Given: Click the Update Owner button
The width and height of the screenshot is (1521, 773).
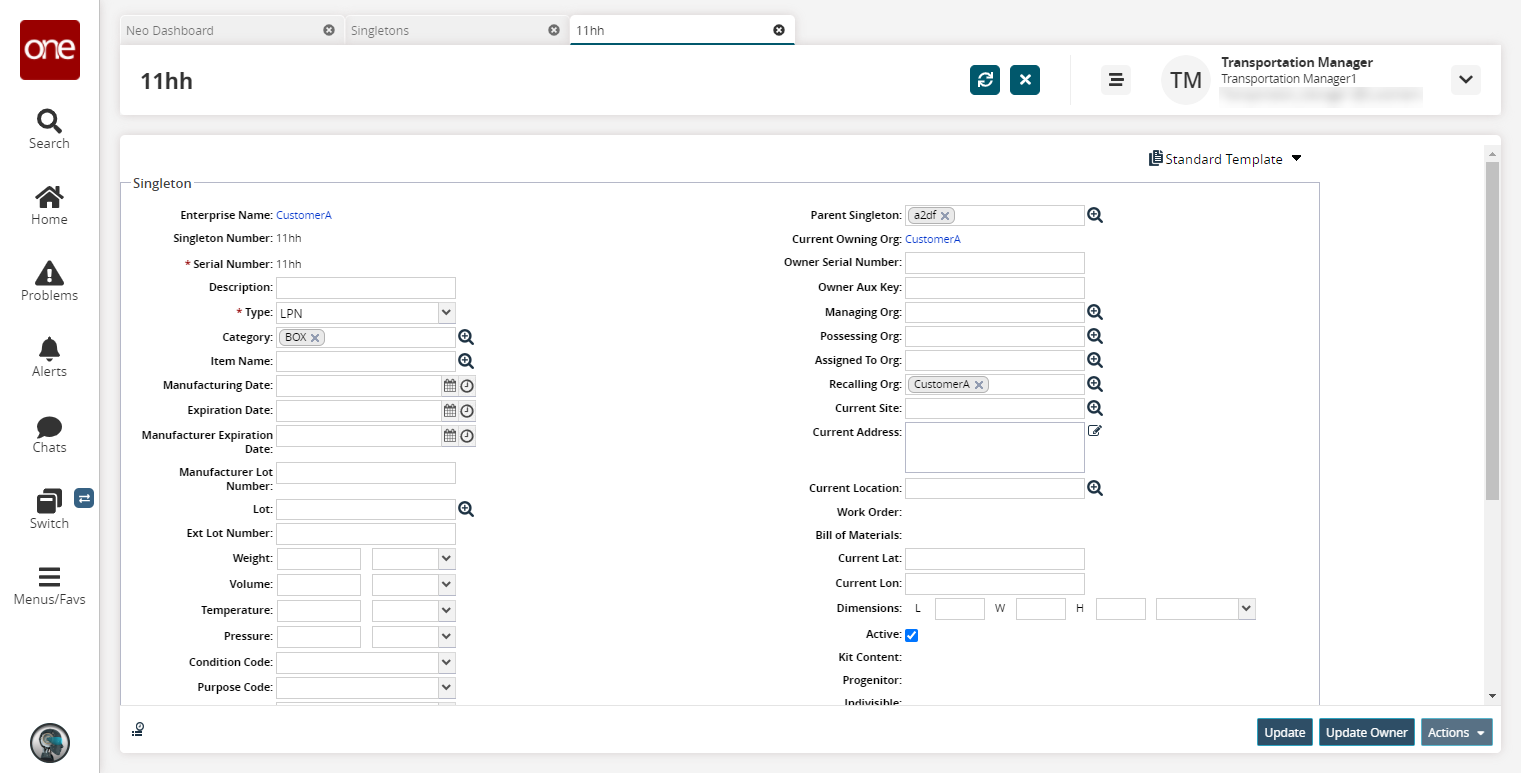Looking at the screenshot, I should (1366, 733).
